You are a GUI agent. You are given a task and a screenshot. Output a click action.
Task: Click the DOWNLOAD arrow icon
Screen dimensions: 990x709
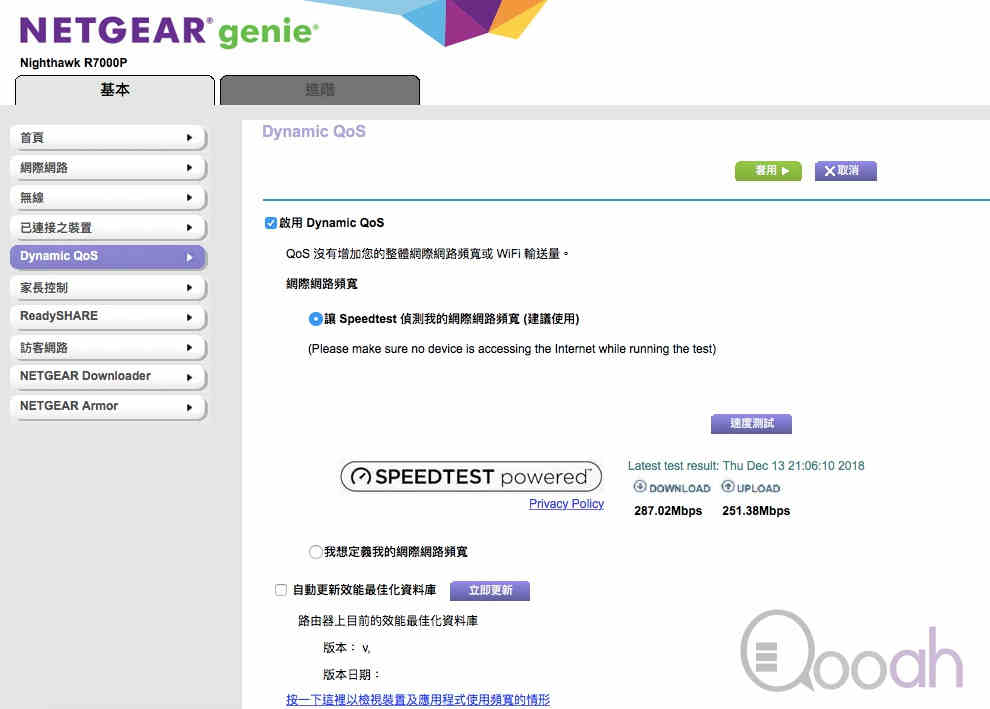point(640,486)
